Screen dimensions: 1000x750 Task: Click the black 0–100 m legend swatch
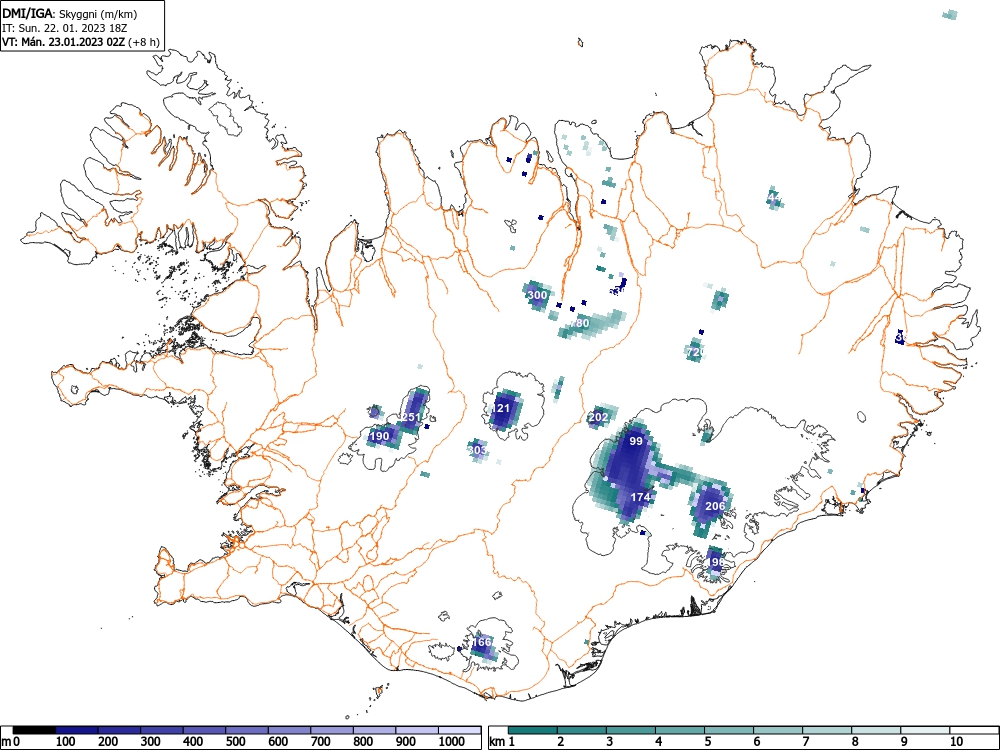click(34, 730)
